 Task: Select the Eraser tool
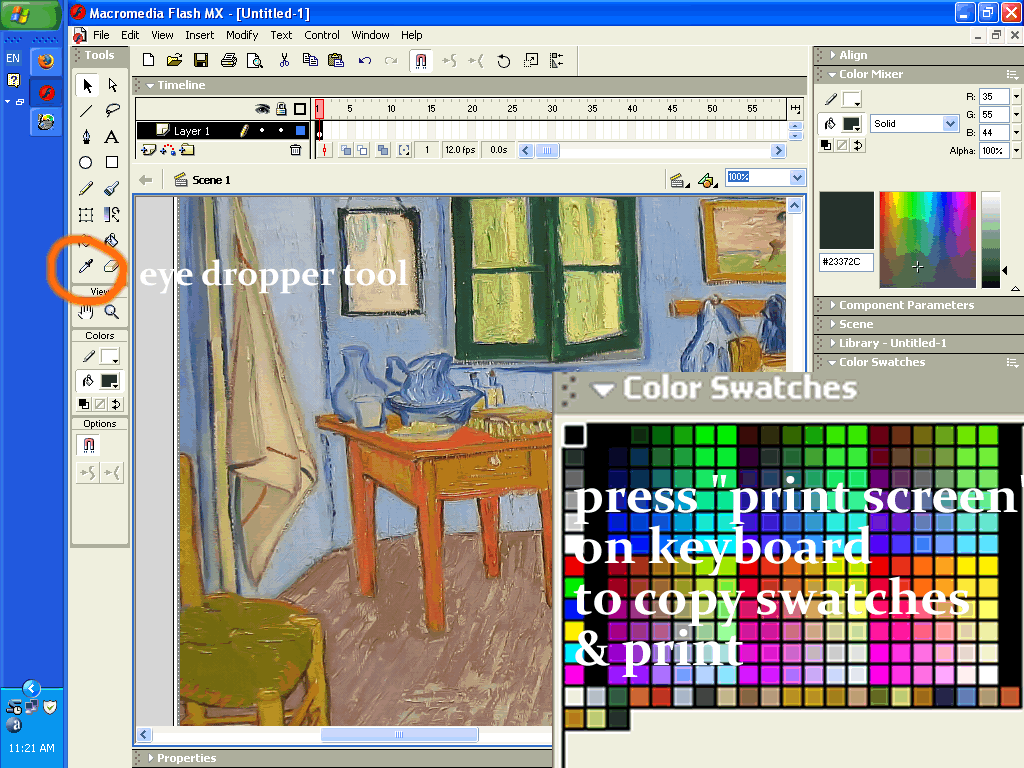tap(112, 266)
